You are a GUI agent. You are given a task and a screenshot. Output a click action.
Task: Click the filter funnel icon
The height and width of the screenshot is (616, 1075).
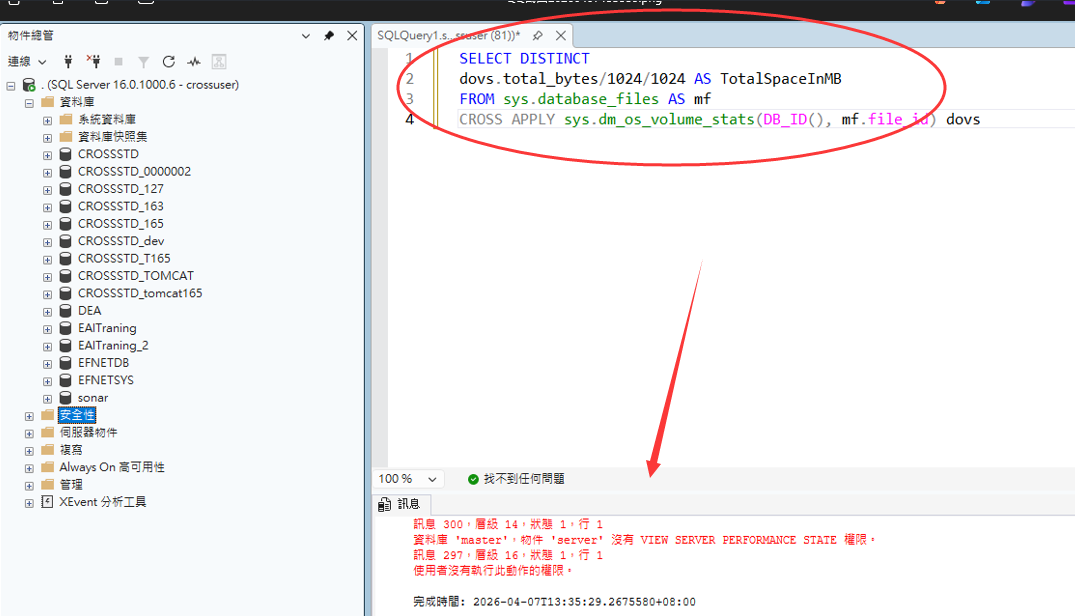[x=144, y=62]
